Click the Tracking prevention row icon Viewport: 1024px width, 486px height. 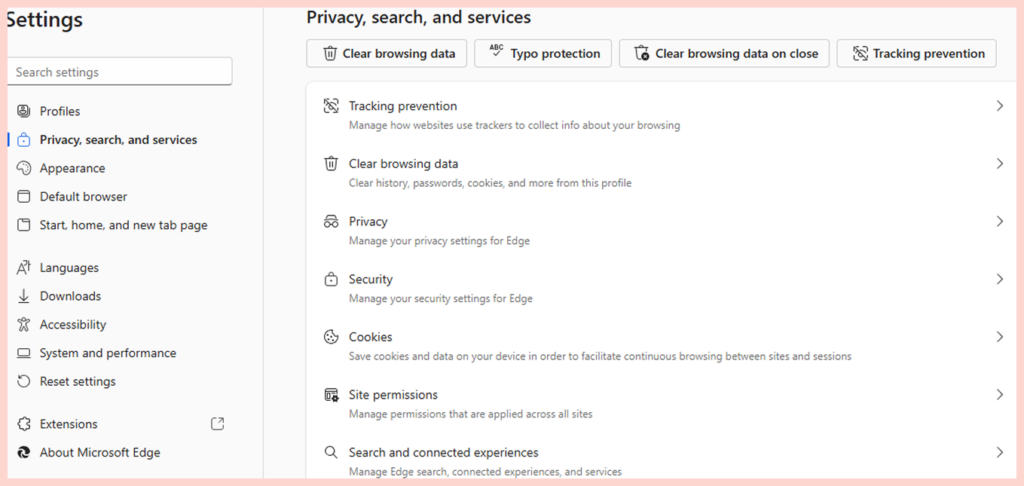point(331,106)
